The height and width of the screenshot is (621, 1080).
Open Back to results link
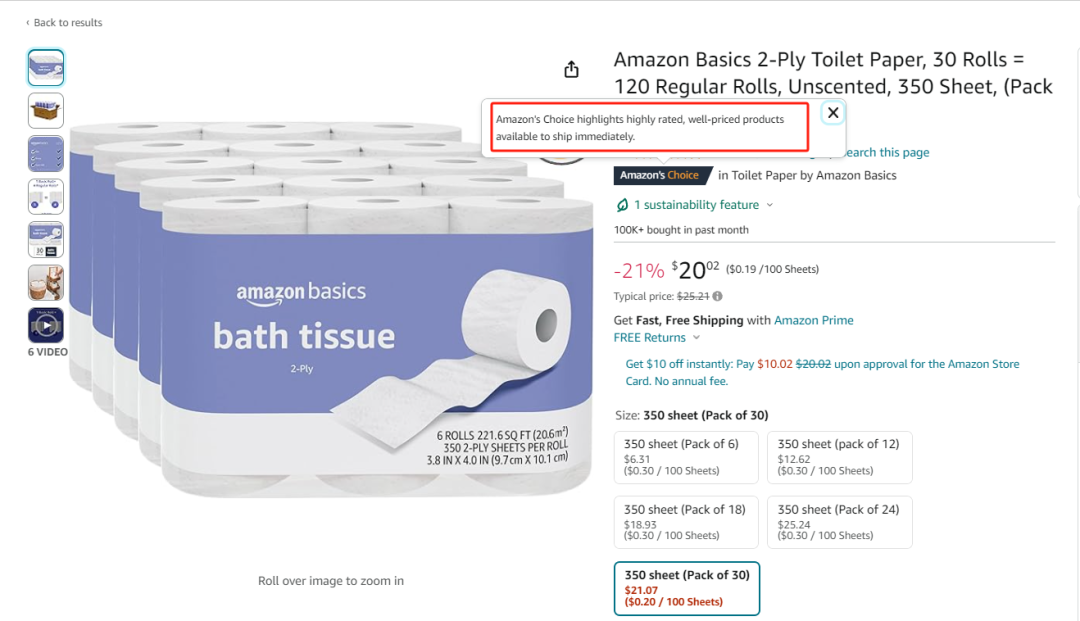coord(66,22)
